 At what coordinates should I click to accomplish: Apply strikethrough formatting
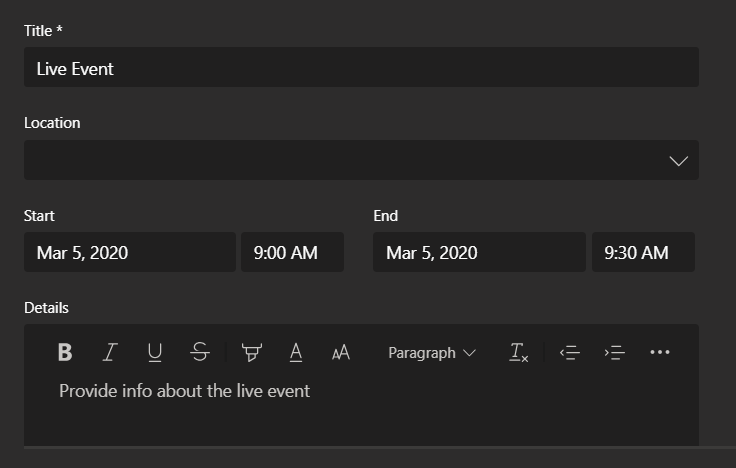[x=200, y=352]
